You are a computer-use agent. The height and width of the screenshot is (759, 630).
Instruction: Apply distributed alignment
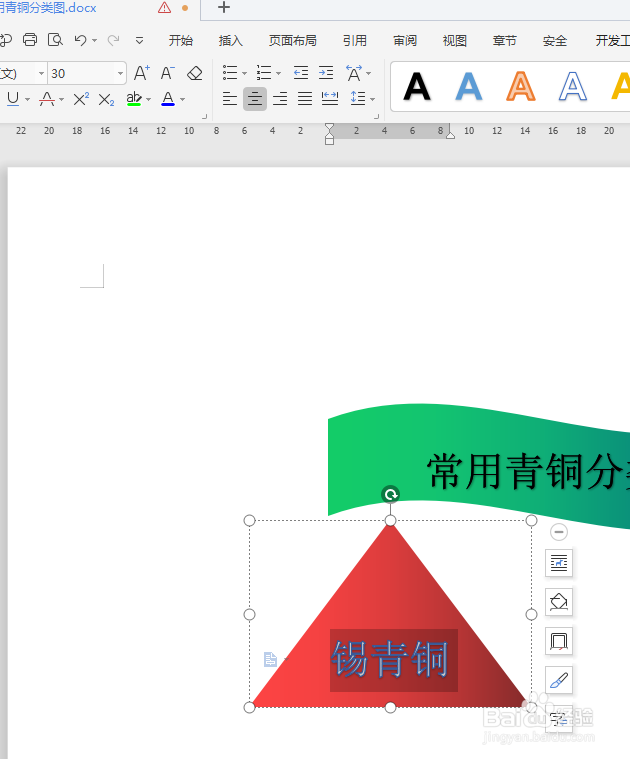point(330,99)
